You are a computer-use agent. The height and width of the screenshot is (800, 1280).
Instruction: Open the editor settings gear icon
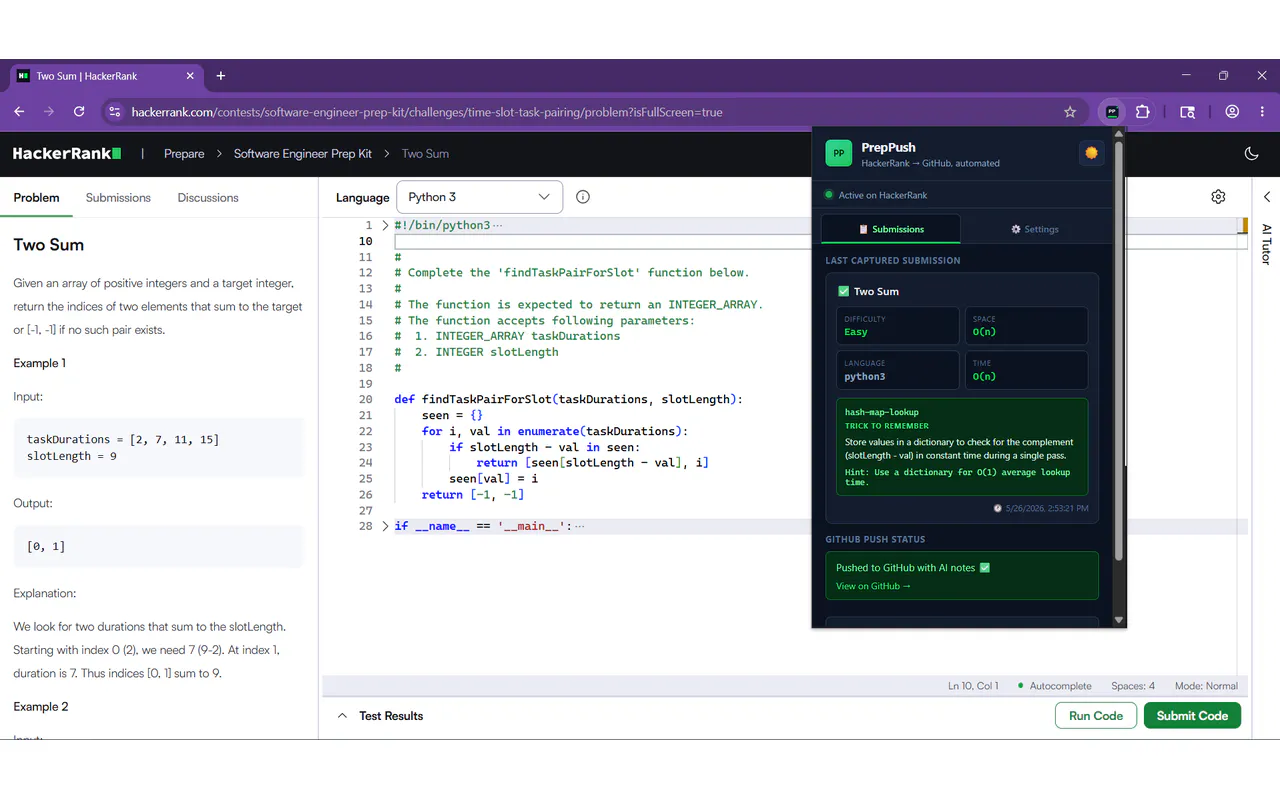pyautogui.click(x=1218, y=197)
